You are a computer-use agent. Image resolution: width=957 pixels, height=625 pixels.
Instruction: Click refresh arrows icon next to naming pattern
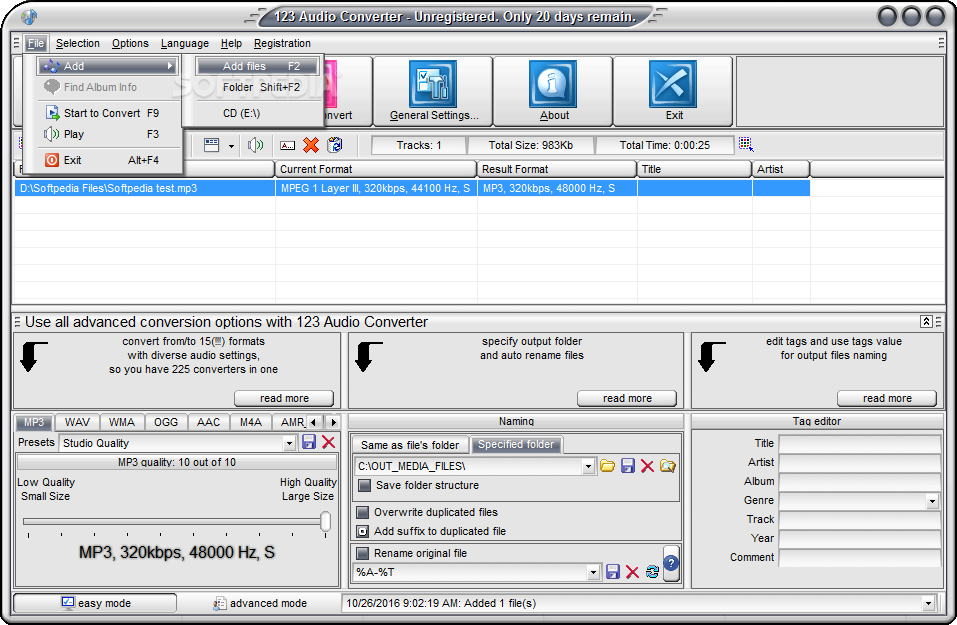pos(652,572)
